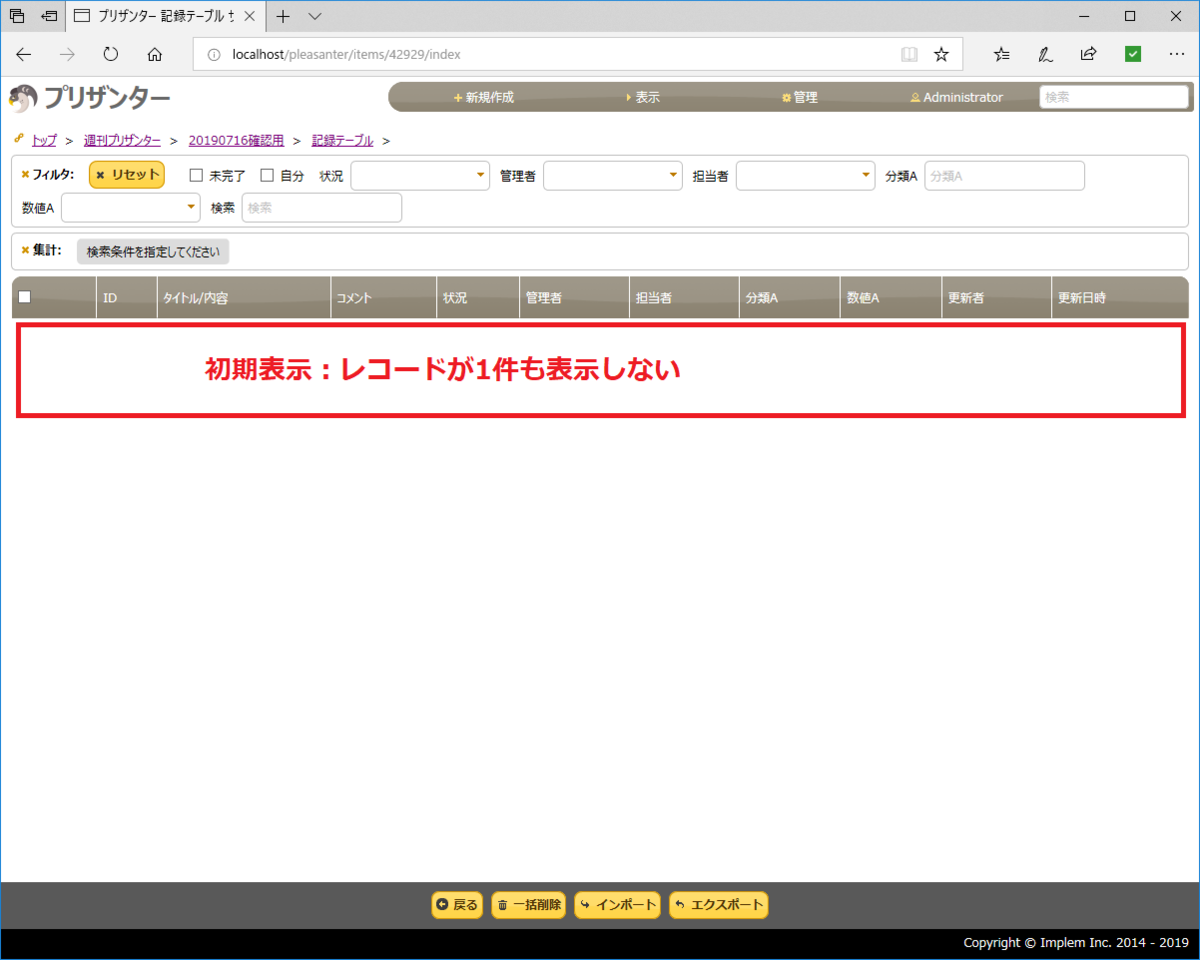Click the header 検索 box

click(1114, 97)
